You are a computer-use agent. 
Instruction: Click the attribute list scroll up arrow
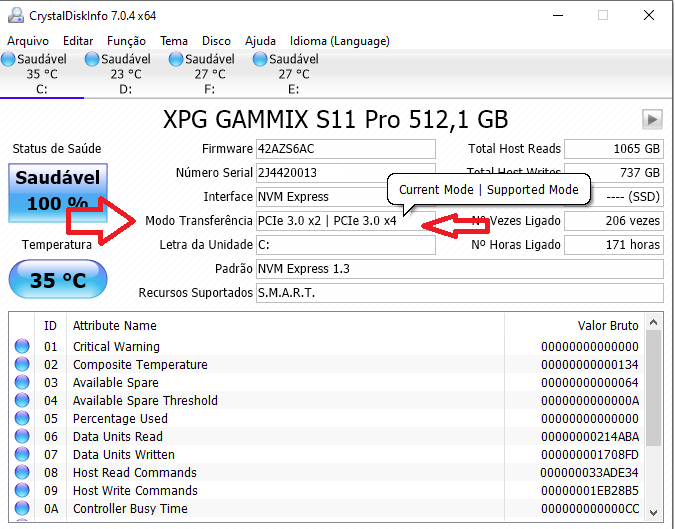654,322
